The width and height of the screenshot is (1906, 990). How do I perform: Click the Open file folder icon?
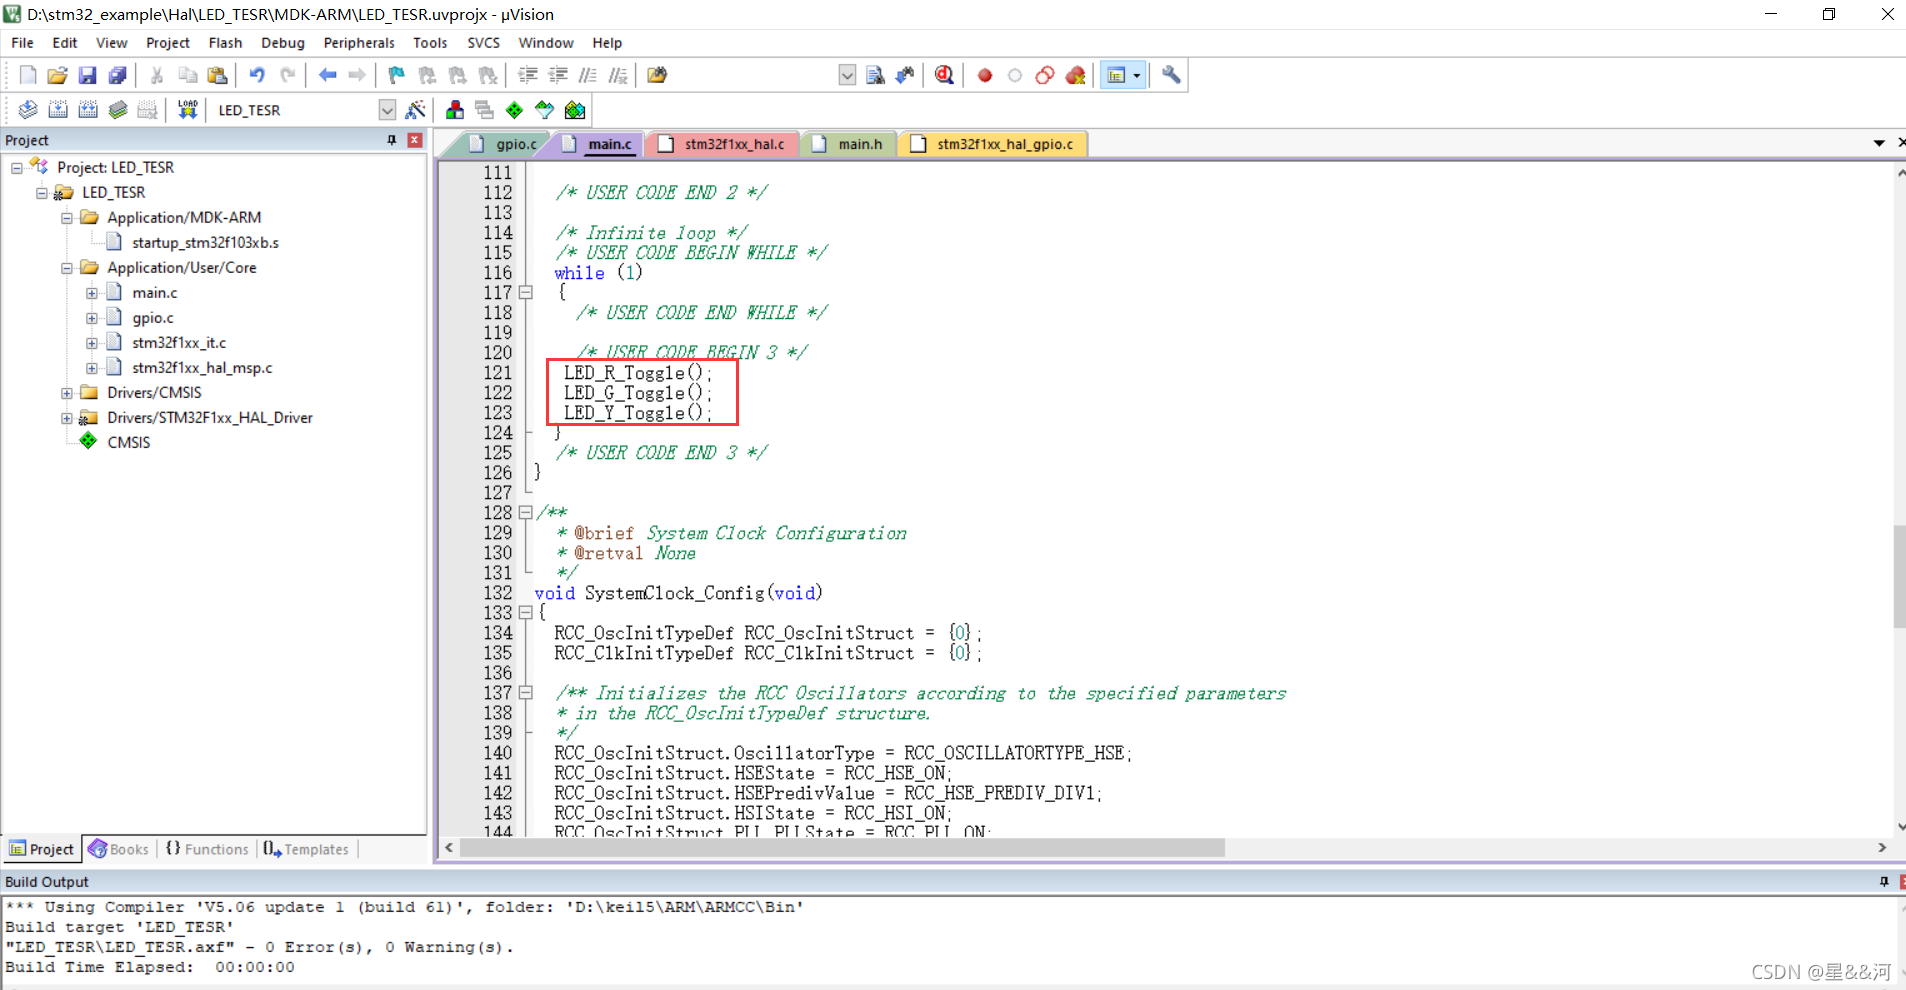click(x=58, y=75)
